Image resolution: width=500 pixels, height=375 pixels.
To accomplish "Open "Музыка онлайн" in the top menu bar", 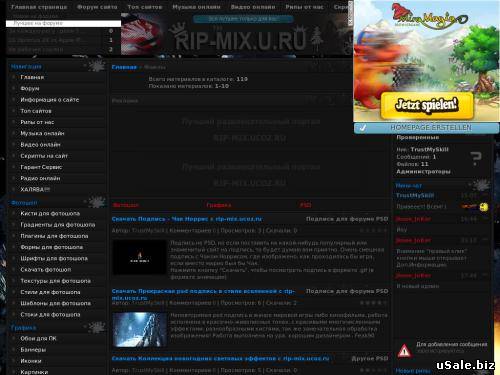I will (x=196, y=7).
